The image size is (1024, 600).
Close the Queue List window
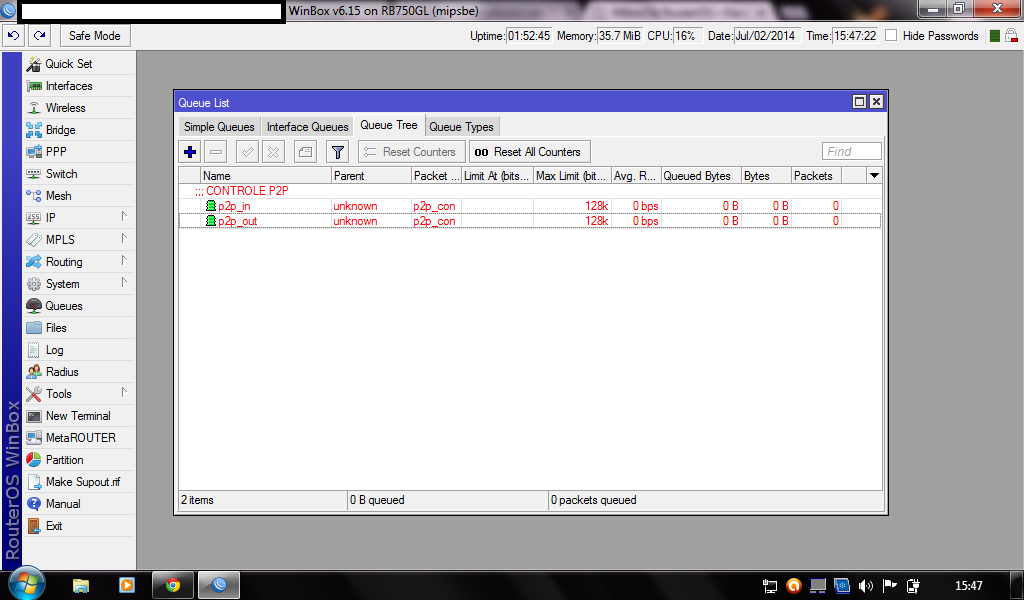(x=876, y=102)
